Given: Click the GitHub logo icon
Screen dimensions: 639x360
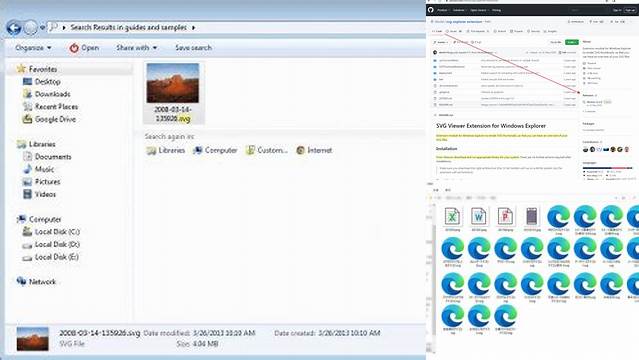Looking at the screenshot, I should point(431,10).
